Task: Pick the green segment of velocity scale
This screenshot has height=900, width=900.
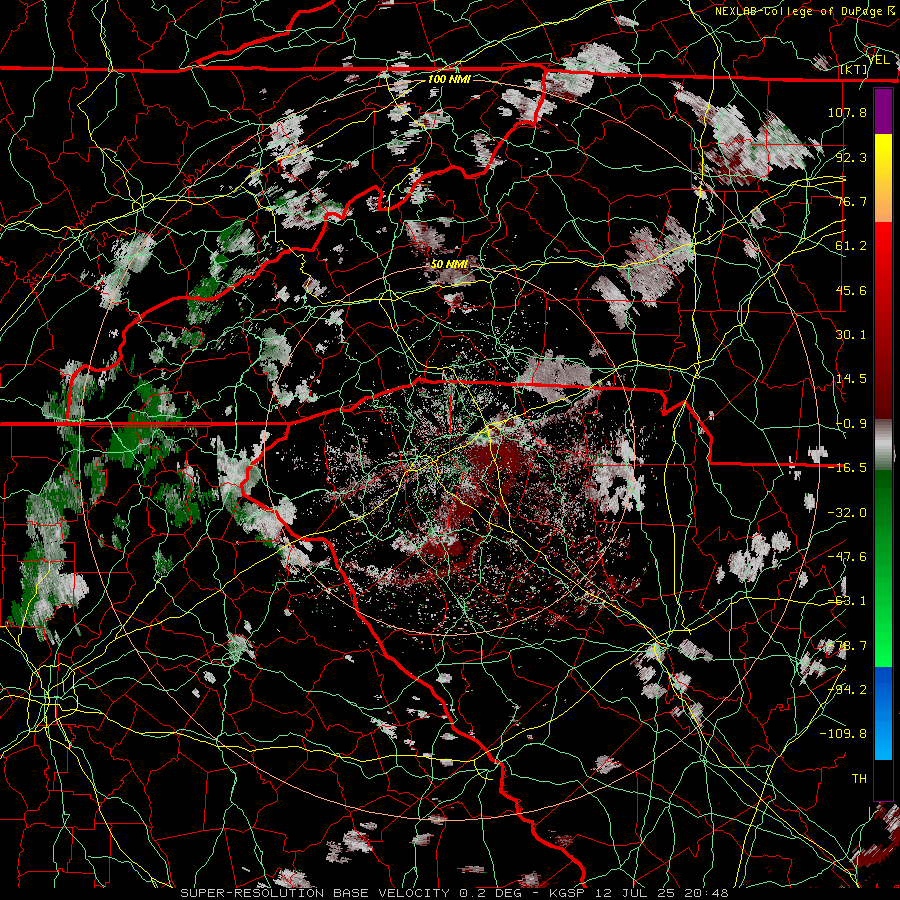Action: tap(883, 568)
